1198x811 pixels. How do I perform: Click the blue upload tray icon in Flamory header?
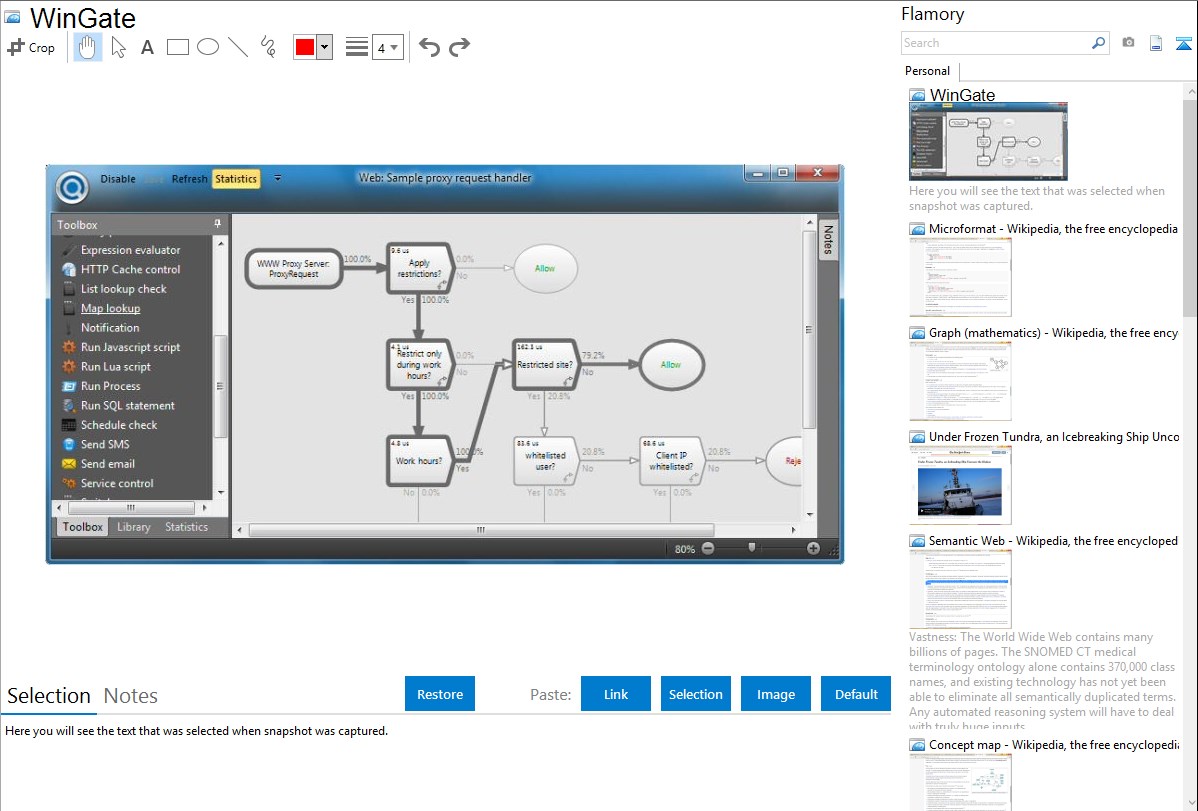click(1183, 43)
